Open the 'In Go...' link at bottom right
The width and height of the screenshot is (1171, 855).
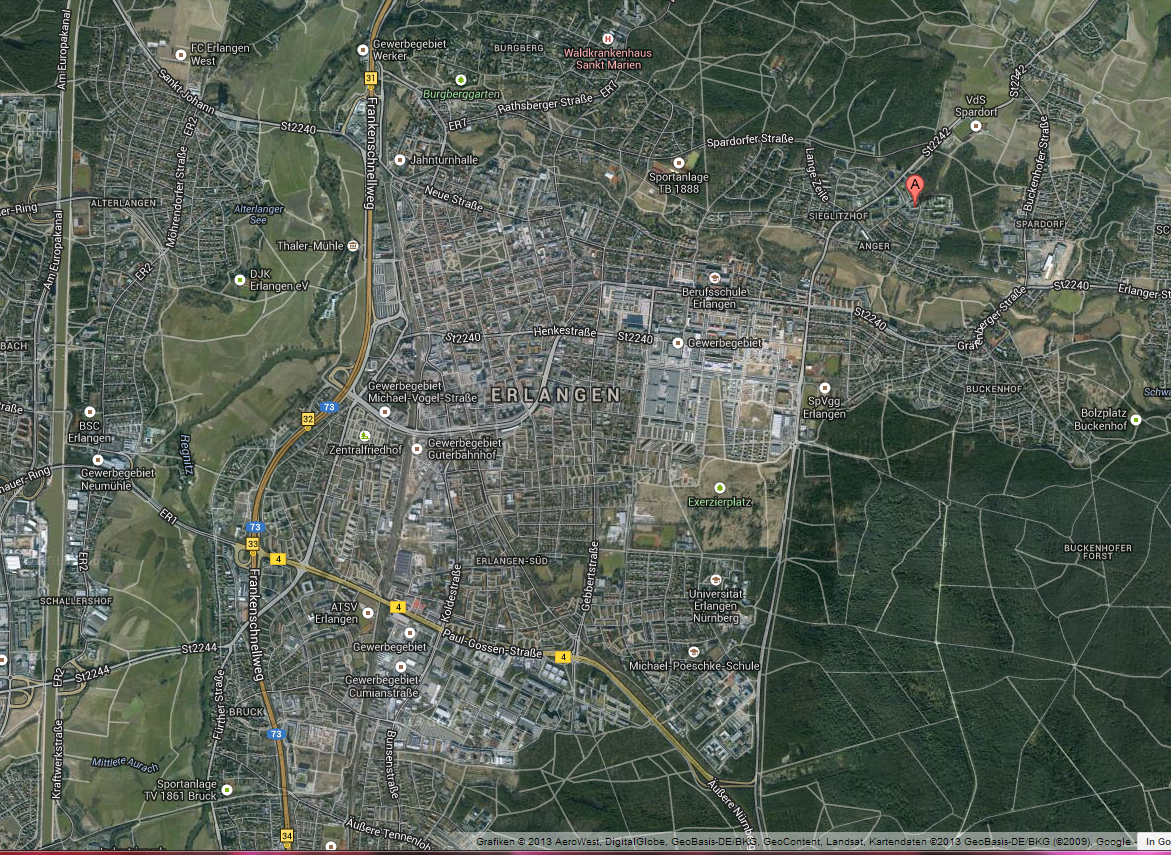point(1156,842)
